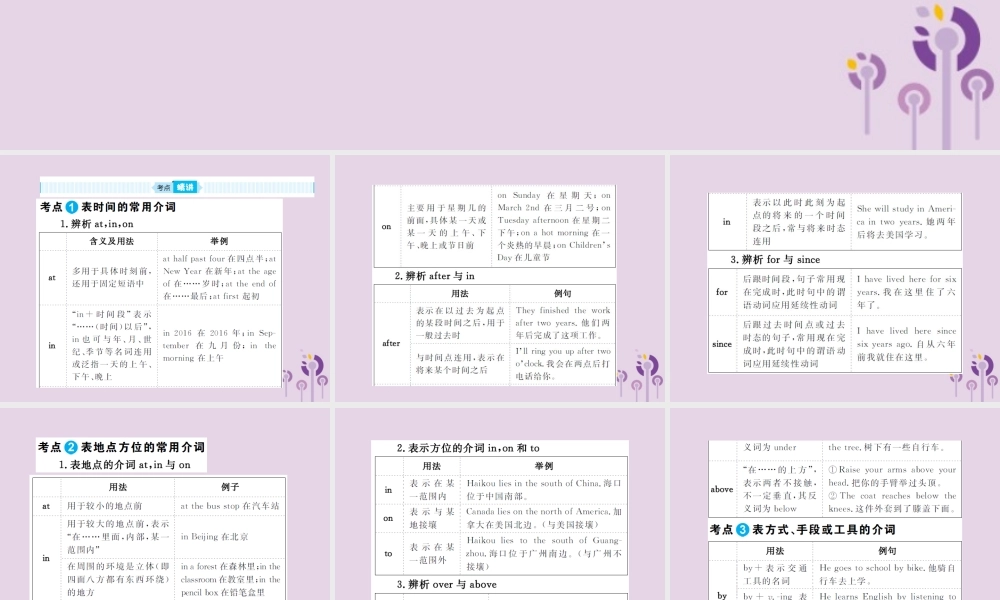Image resolution: width=1000 pixels, height=600 pixels.
Task: Select the heading 3. 辨析 over 与 above
Action: (x=446, y=584)
